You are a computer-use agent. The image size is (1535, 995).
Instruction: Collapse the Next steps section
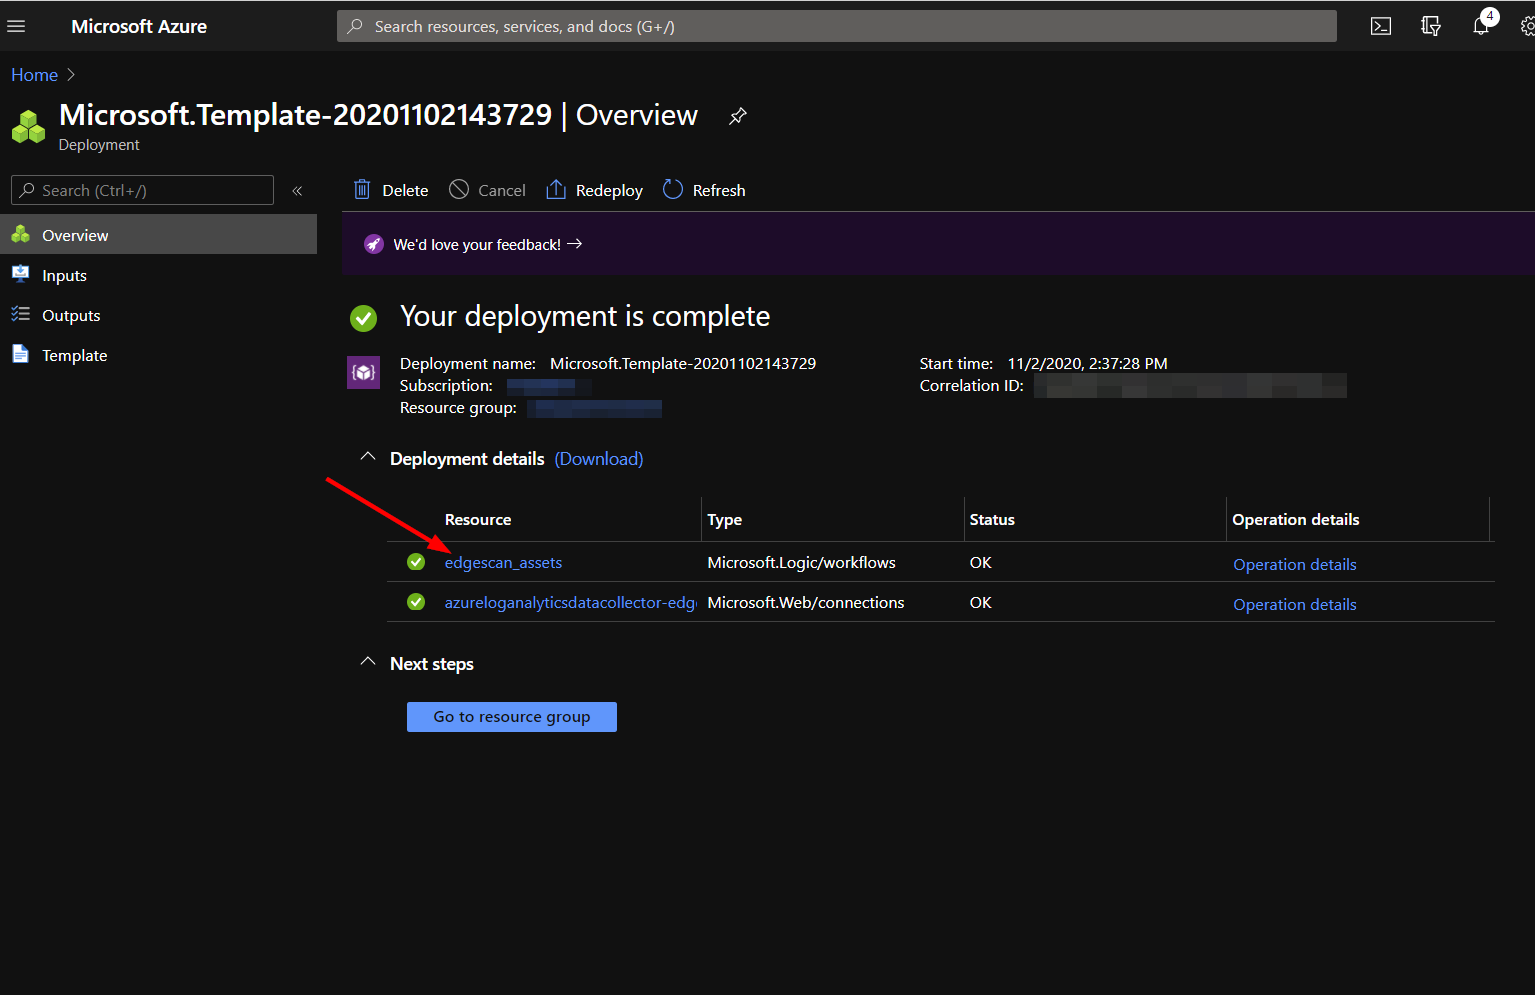(x=367, y=662)
